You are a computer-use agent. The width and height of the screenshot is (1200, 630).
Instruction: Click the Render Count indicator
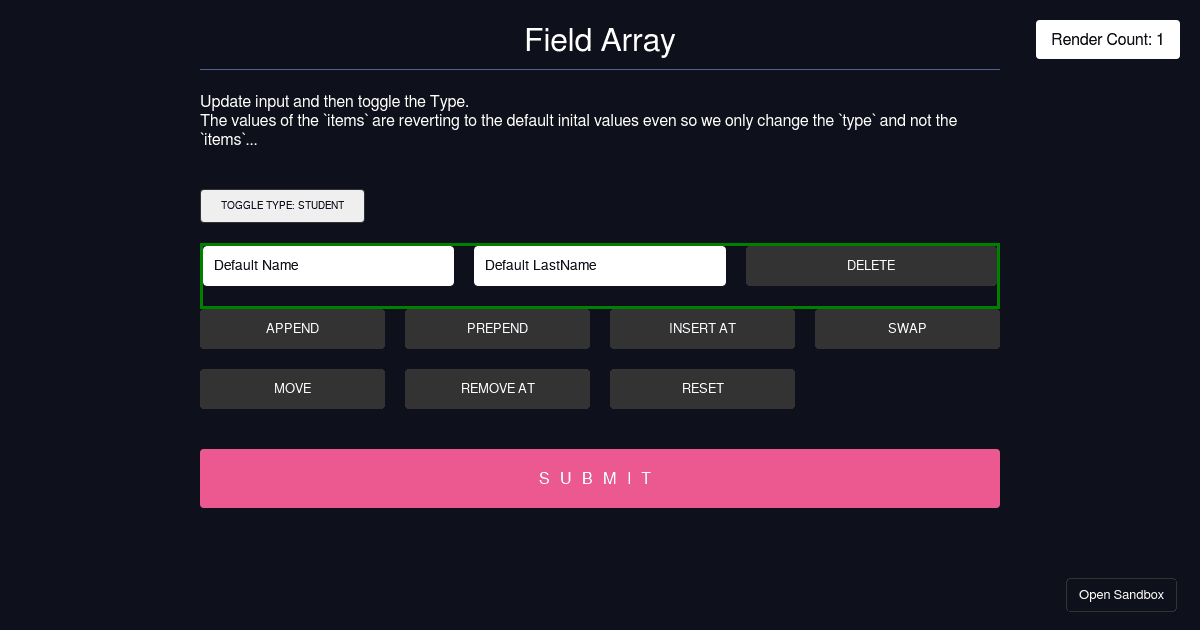coord(1107,39)
